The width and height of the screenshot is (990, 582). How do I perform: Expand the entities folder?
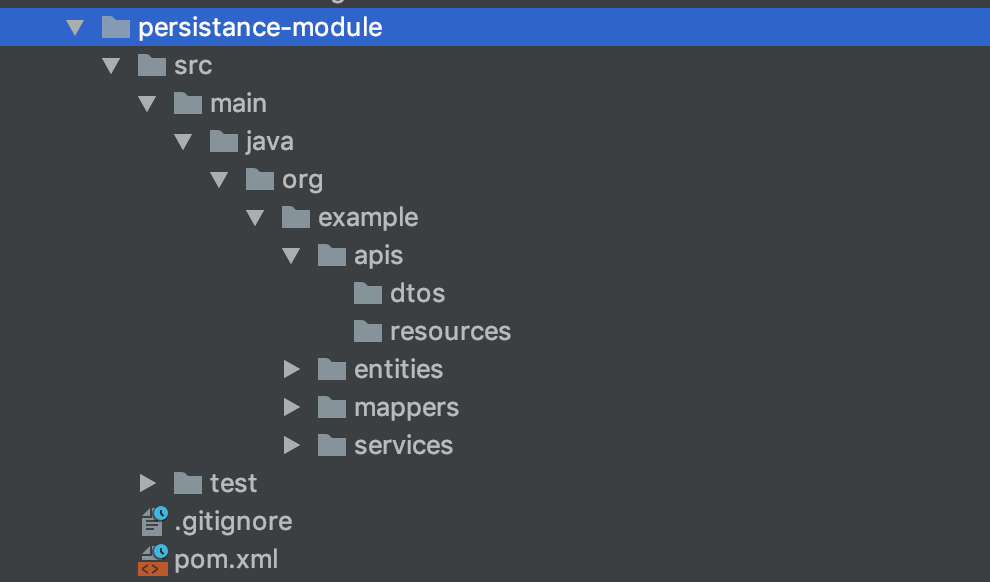tap(291, 369)
